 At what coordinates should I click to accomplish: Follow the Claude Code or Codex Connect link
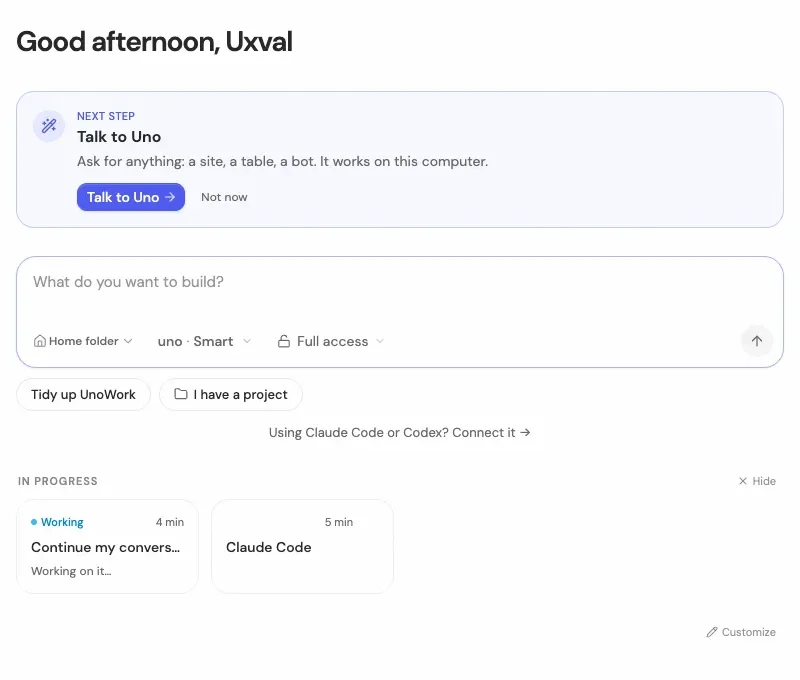pyautogui.click(x=399, y=433)
